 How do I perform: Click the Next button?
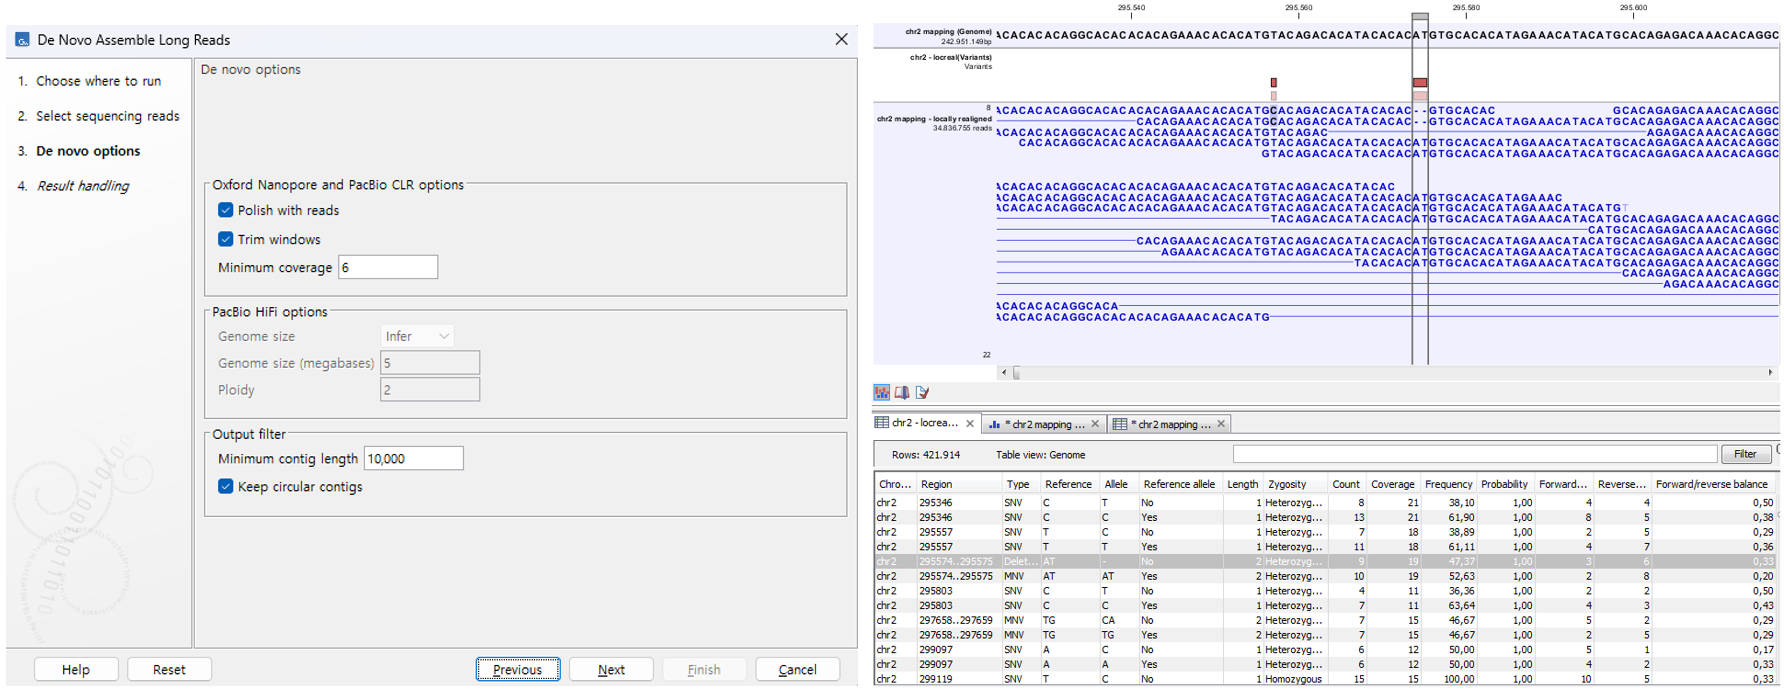click(x=611, y=670)
